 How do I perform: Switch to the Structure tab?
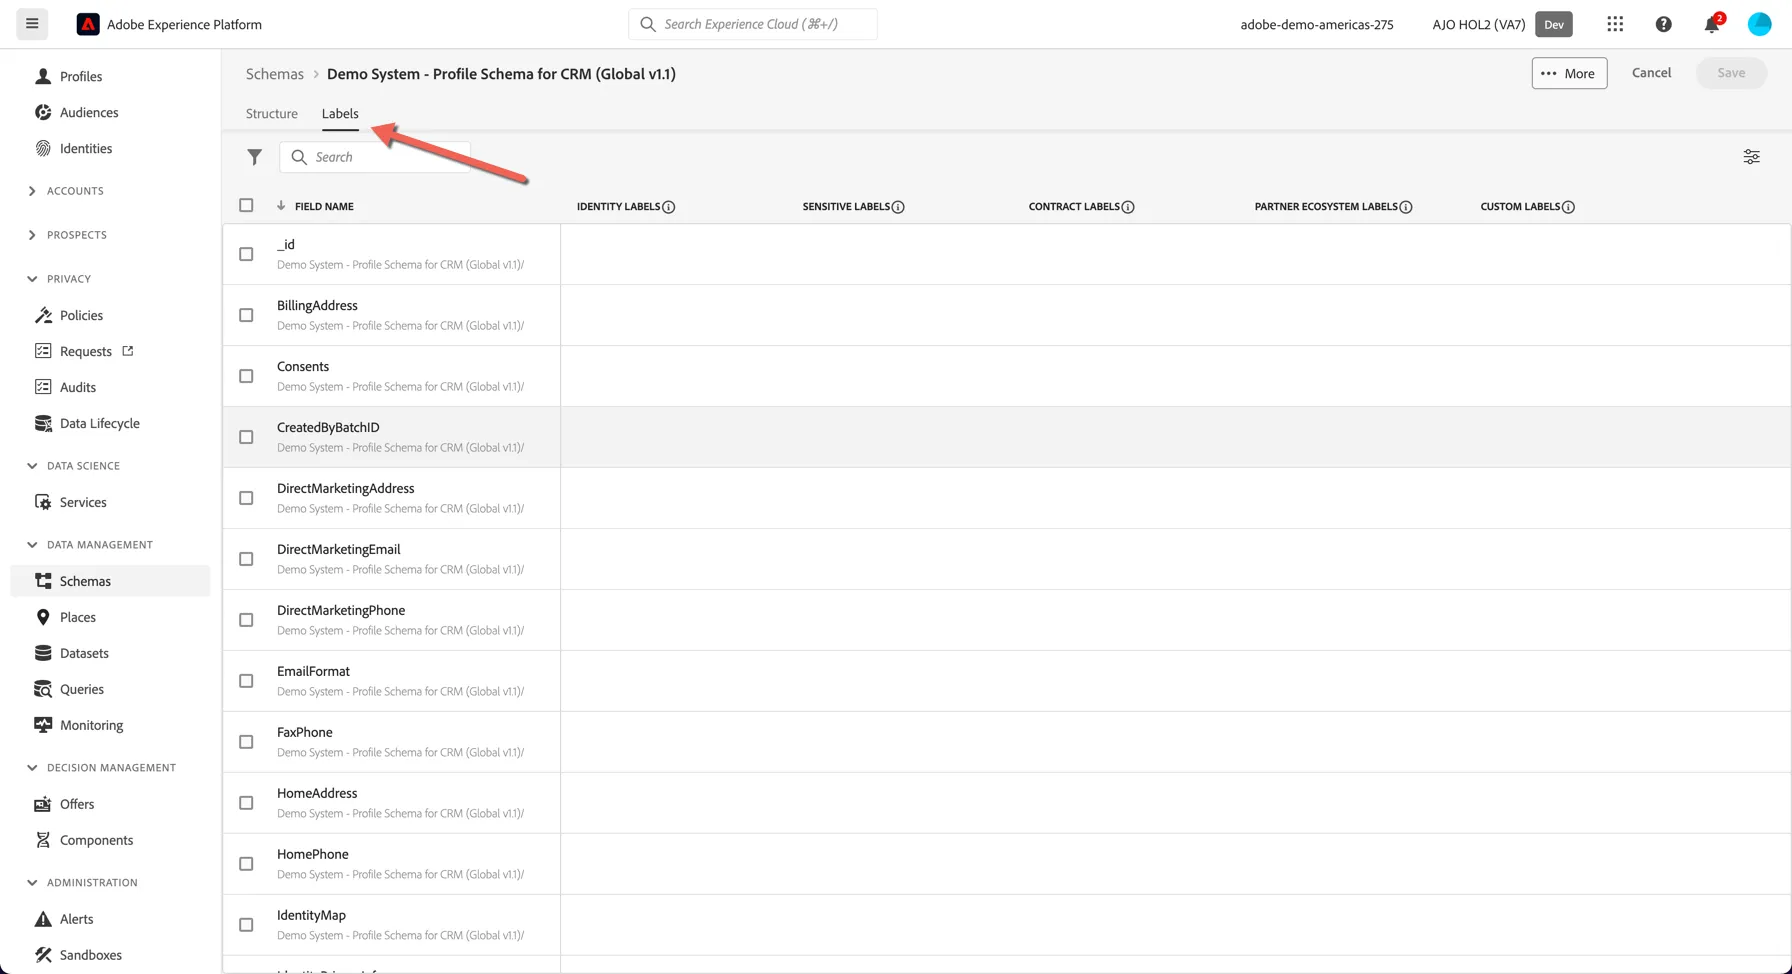click(x=272, y=113)
